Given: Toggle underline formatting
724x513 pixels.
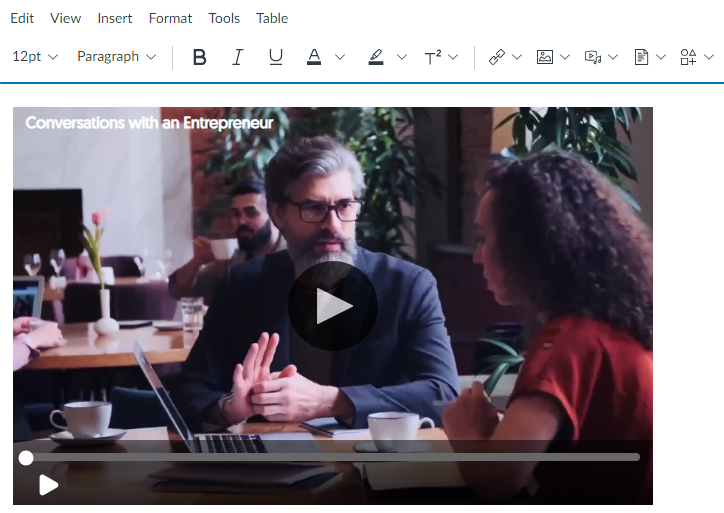Looking at the screenshot, I should pyautogui.click(x=276, y=57).
